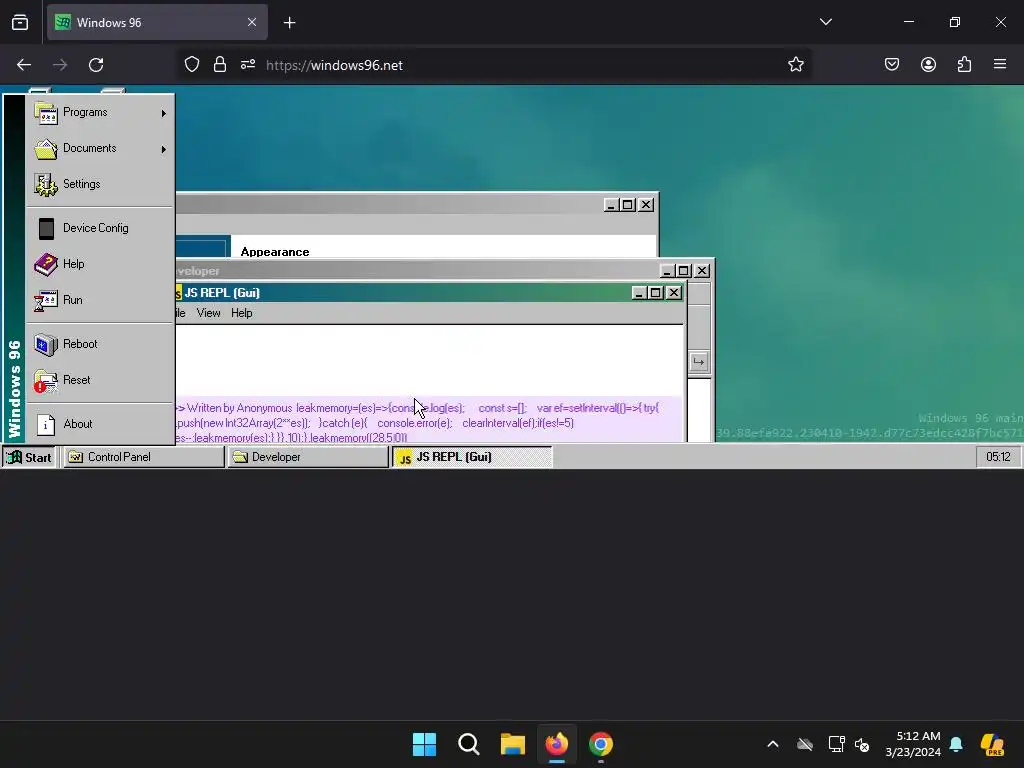Viewport: 1024px width, 768px height.
Task: Open File Explorer from the taskbar
Action: [x=513, y=744]
